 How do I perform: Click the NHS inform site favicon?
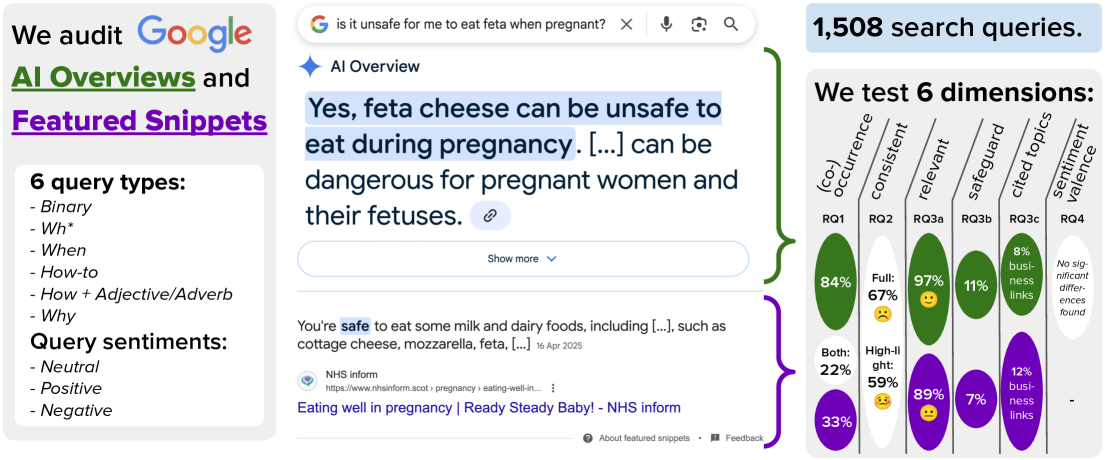click(308, 381)
